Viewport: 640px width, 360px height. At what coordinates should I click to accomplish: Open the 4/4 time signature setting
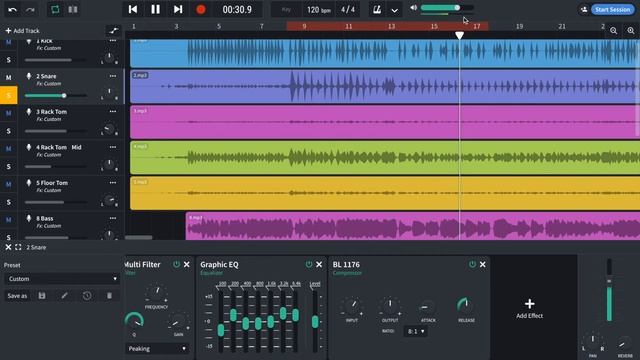(x=348, y=9)
